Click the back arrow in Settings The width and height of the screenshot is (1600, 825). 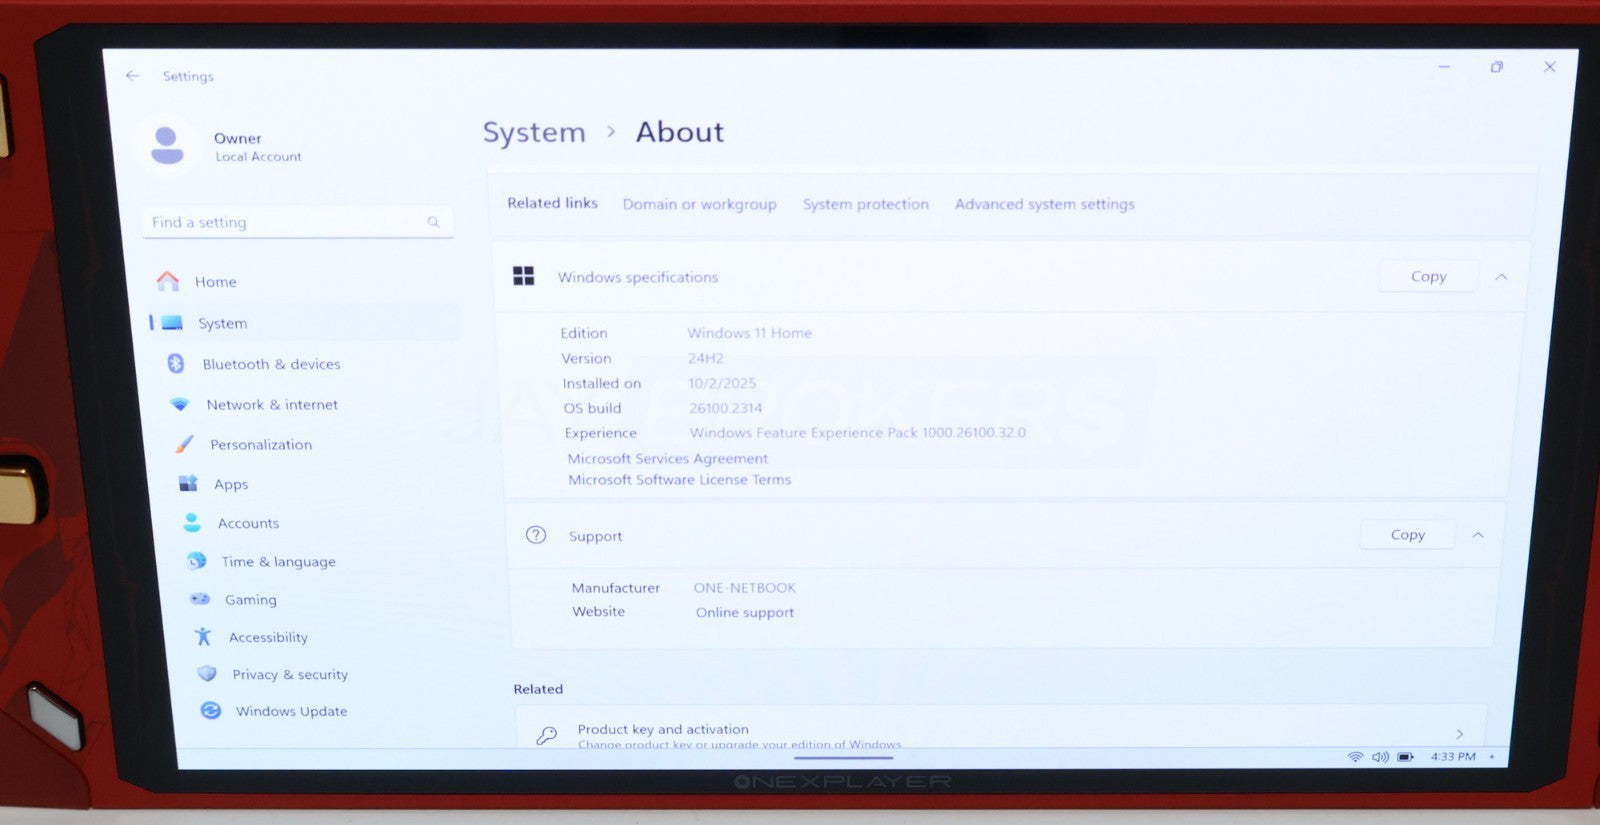click(133, 76)
